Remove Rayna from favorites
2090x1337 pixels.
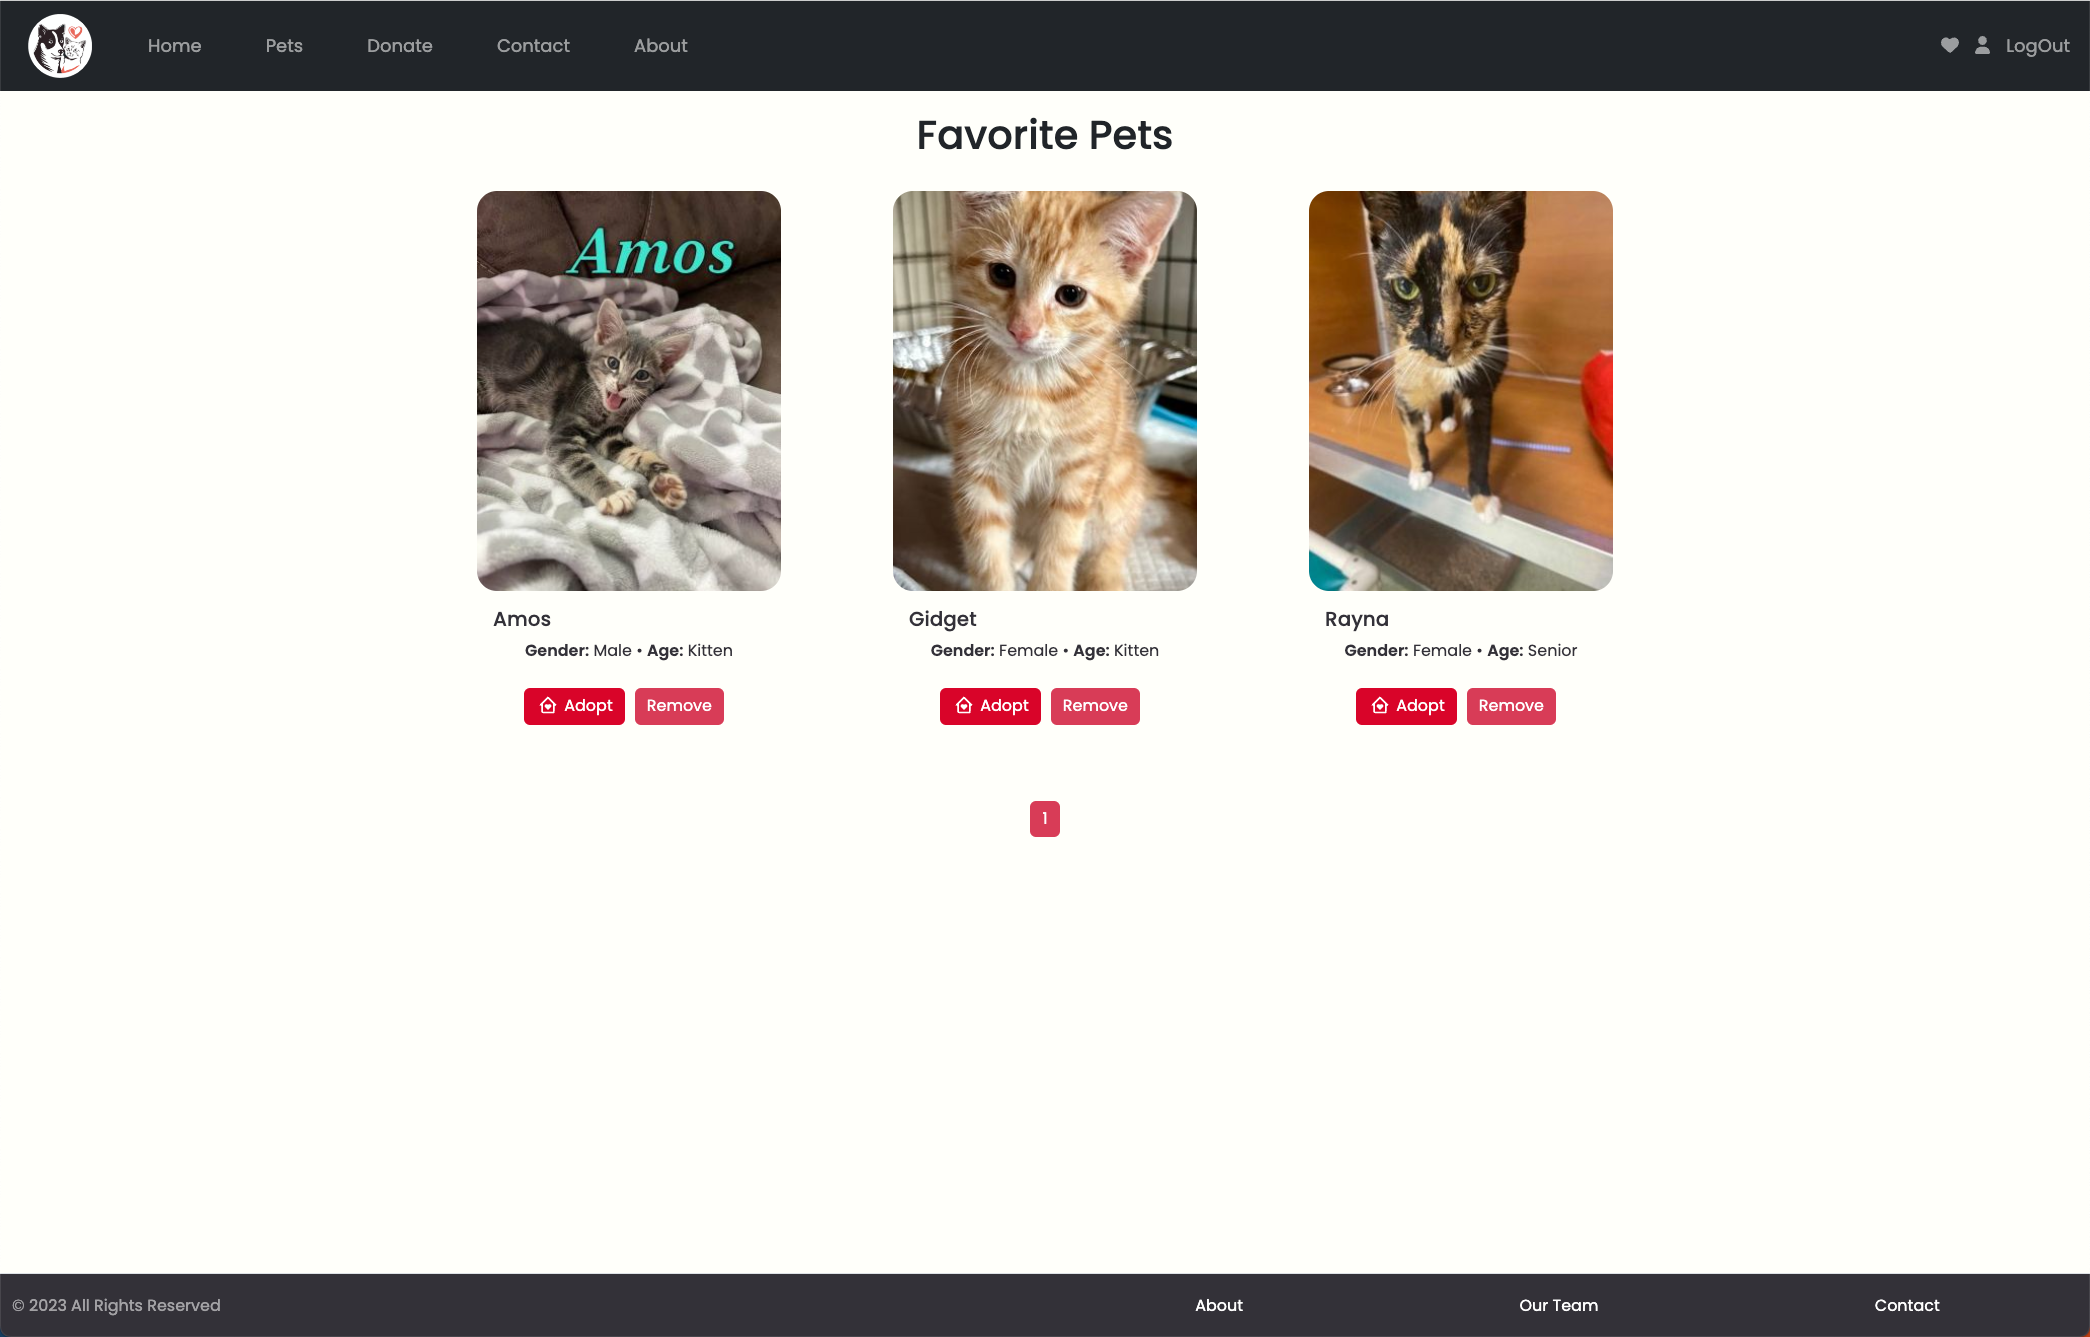[x=1511, y=706]
